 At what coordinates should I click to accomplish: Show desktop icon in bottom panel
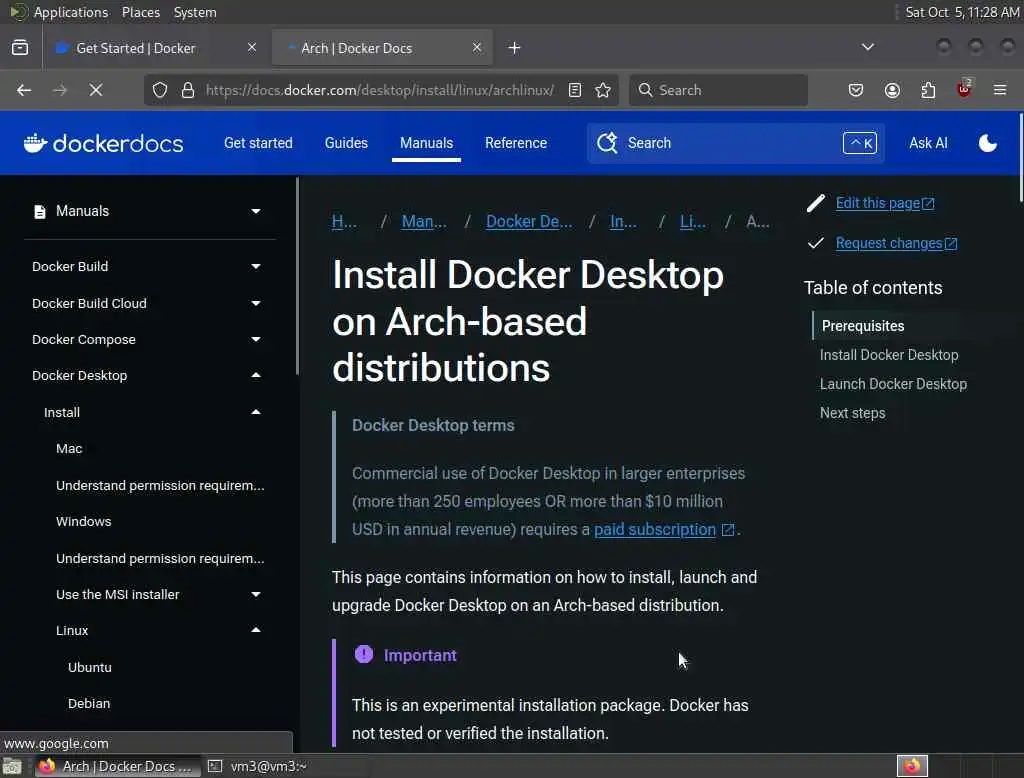[12, 766]
